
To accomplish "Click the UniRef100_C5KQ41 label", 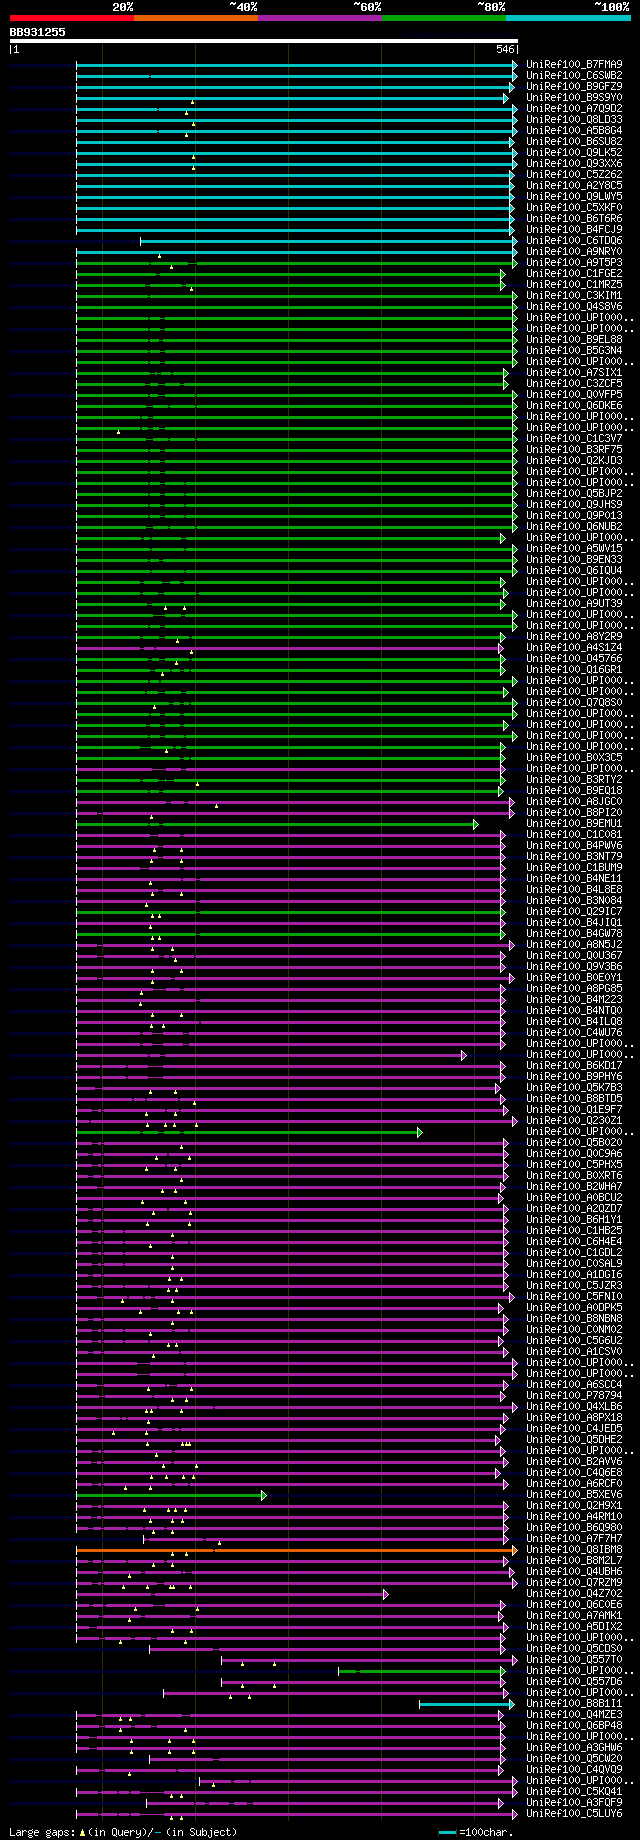I will point(574,1793).
